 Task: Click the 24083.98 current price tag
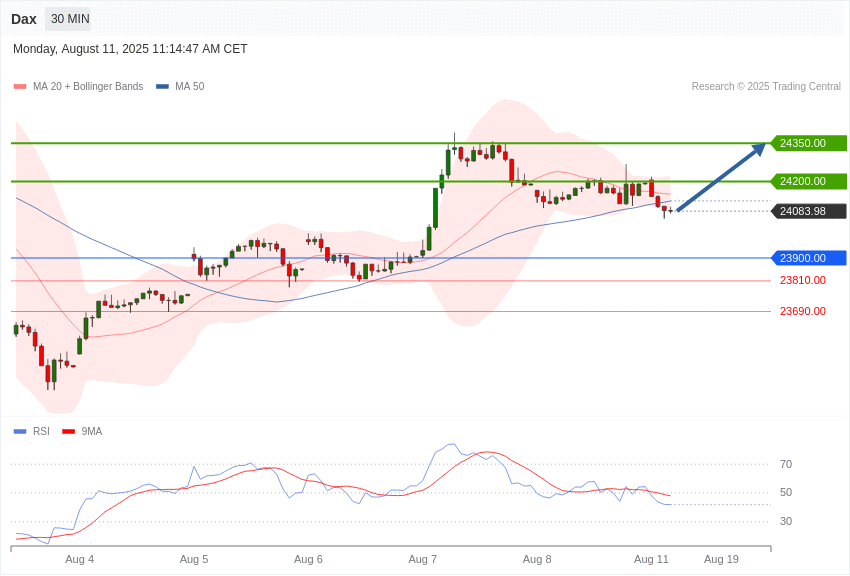click(808, 211)
